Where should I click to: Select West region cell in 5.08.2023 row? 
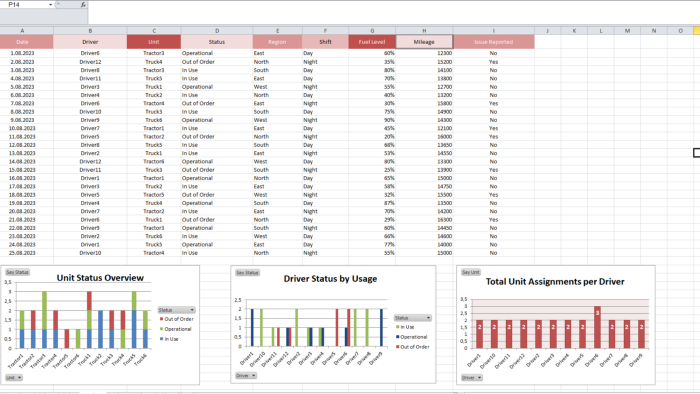277,87
